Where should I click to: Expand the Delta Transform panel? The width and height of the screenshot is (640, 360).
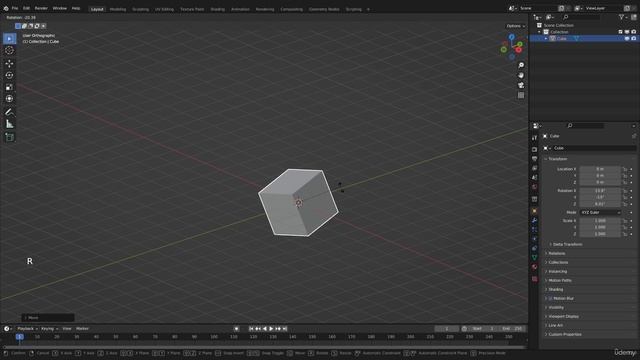coord(567,244)
